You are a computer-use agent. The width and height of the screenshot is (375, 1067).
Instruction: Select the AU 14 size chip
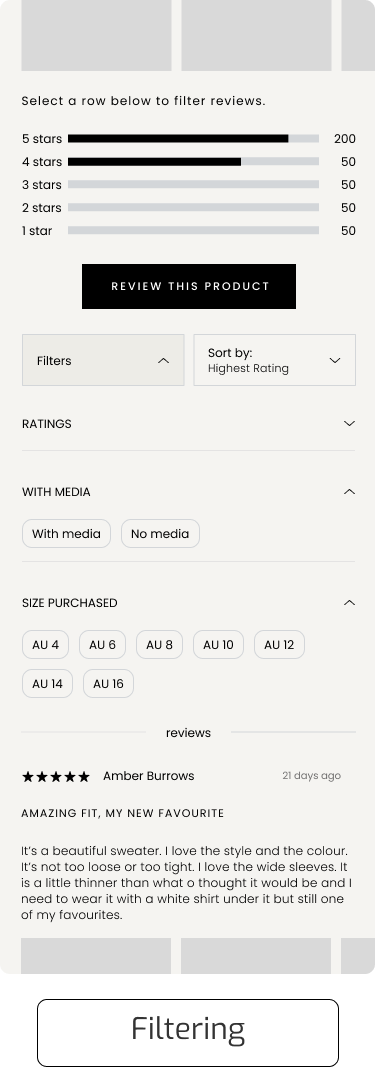click(x=47, y=684)
